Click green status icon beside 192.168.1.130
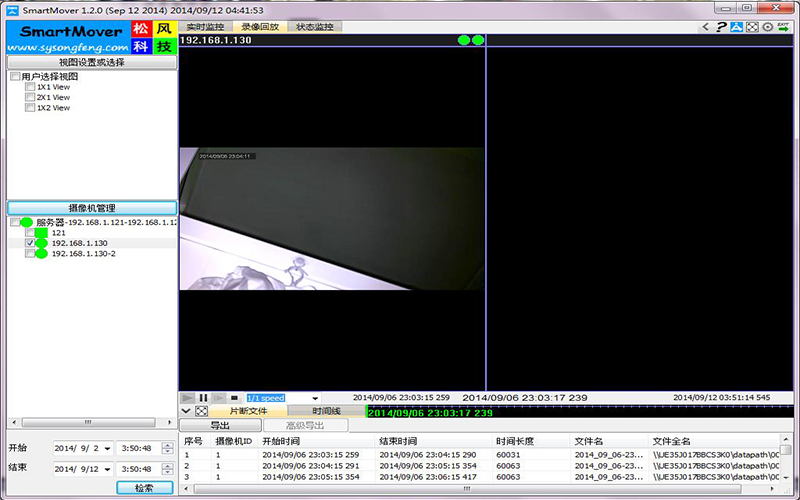 (x=41, y=243)
